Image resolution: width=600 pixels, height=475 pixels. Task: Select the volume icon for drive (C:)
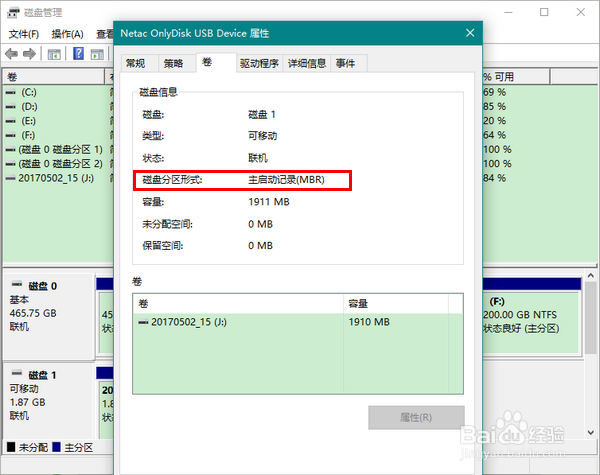11,92
